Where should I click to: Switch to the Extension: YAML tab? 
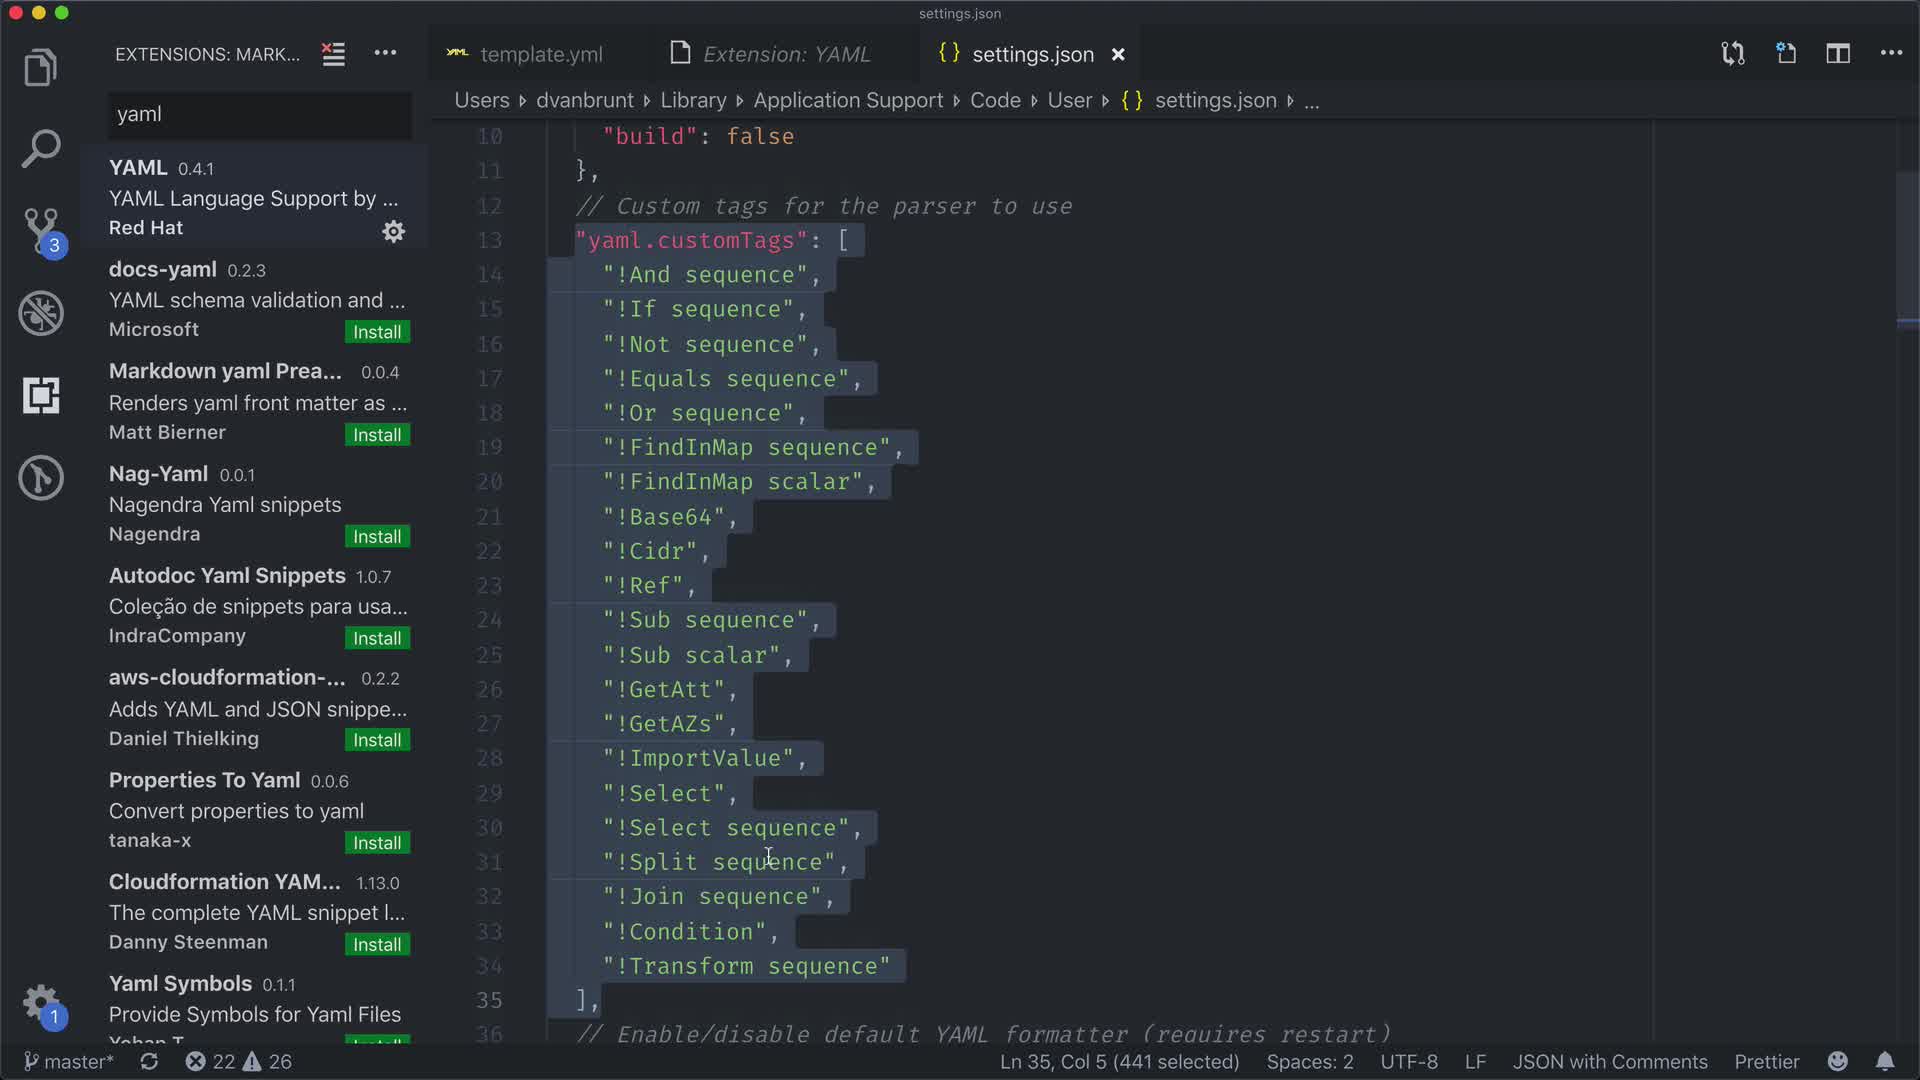point(786,54)
